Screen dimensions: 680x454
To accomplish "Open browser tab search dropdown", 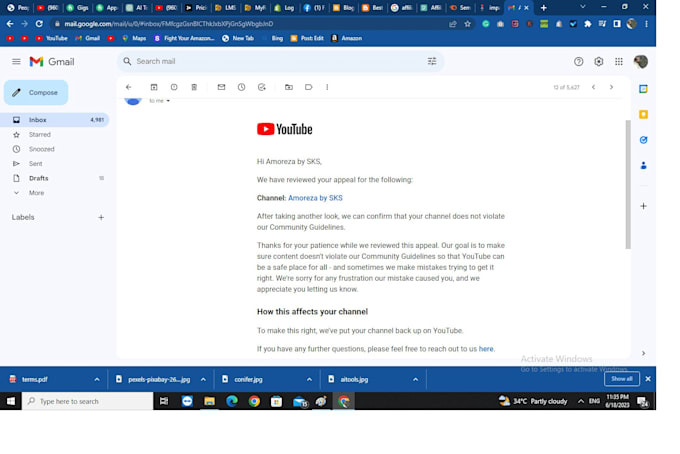I will pyautogui.click(x=582, y=7).
